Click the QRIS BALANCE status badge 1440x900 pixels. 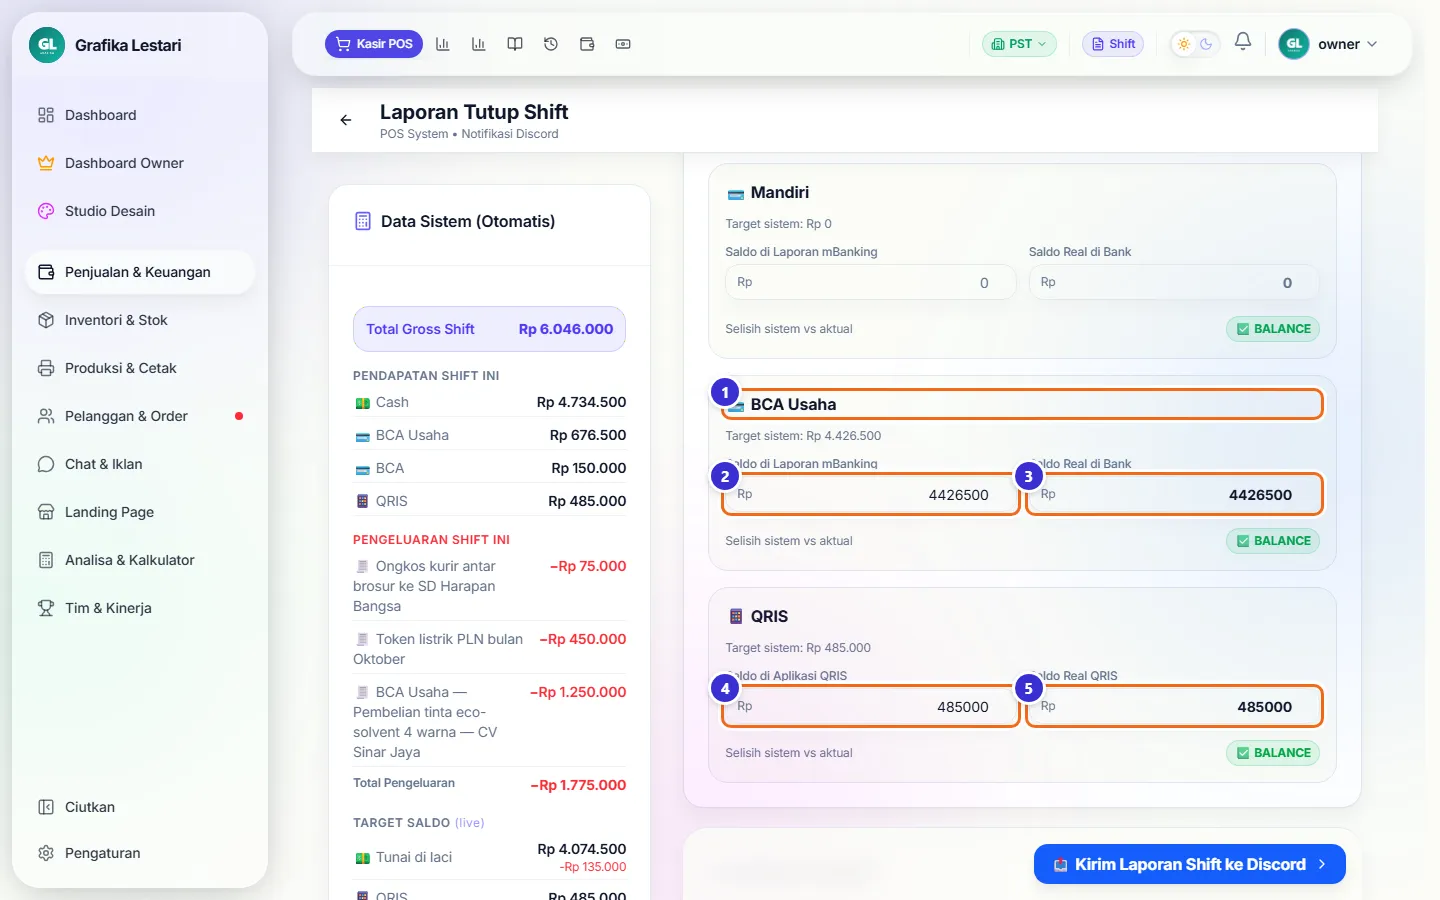[1273, 753]
